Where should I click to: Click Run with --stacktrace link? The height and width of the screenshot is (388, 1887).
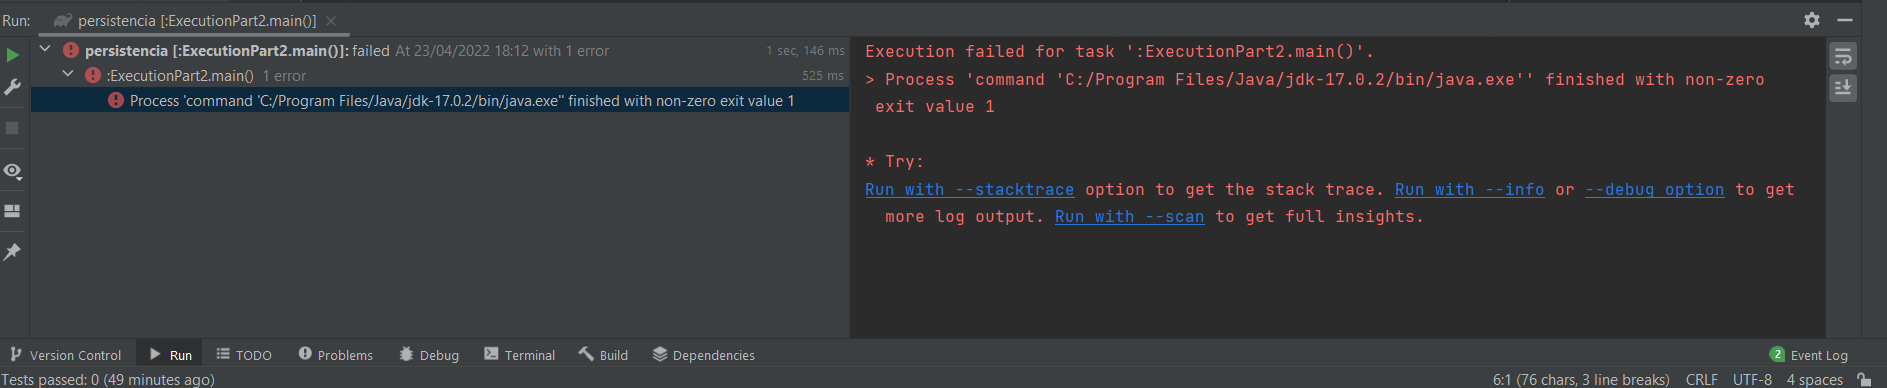point(969,190)
